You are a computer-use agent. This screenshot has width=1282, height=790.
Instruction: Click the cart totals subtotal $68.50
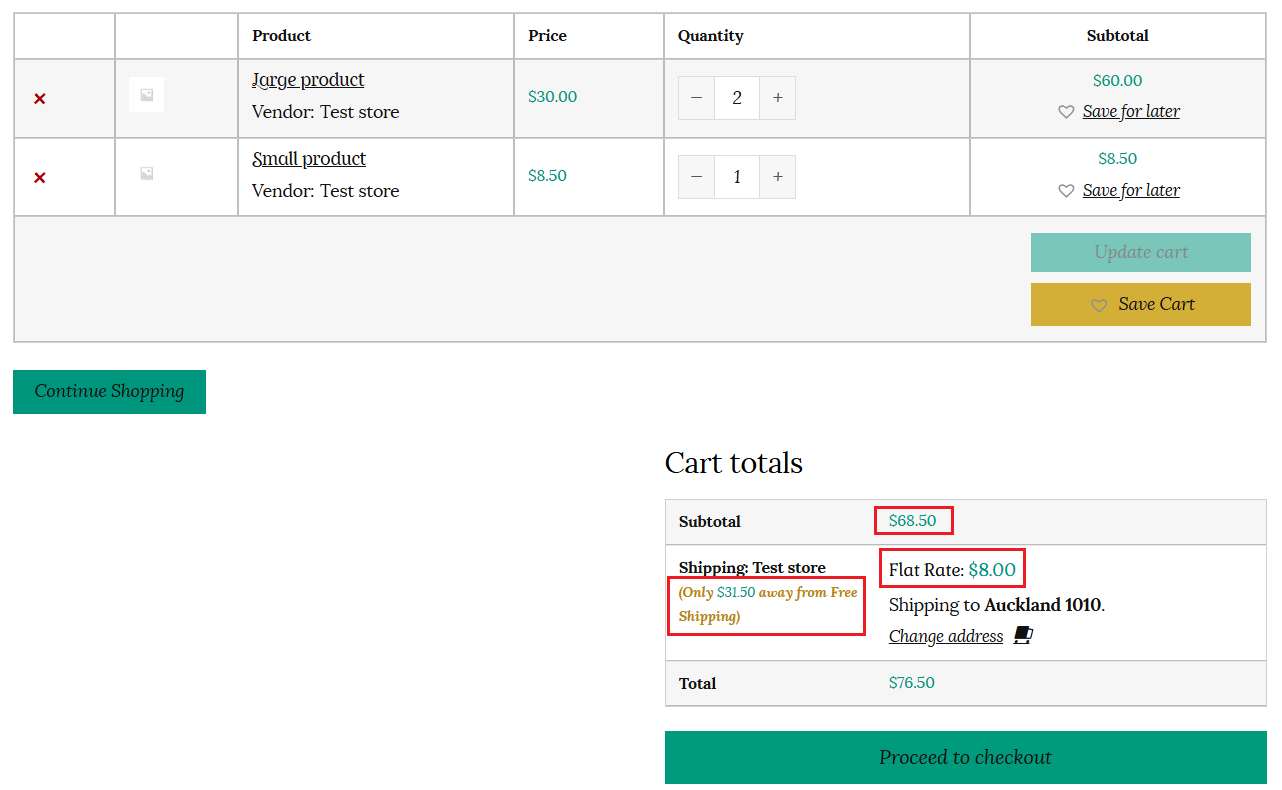click(x=913, y=521)
